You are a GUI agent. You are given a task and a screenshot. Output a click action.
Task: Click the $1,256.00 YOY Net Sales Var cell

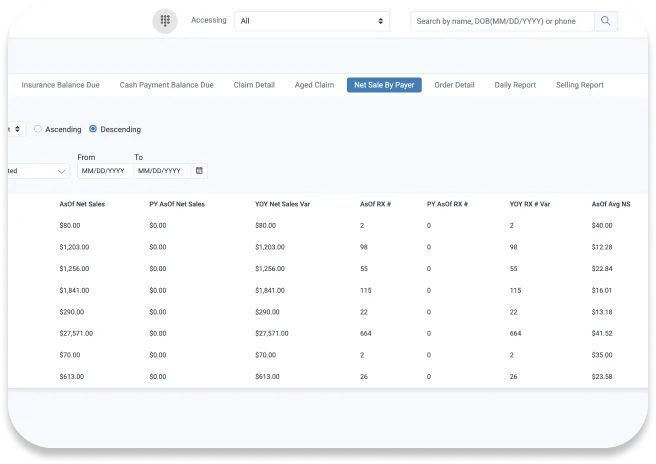270,269
